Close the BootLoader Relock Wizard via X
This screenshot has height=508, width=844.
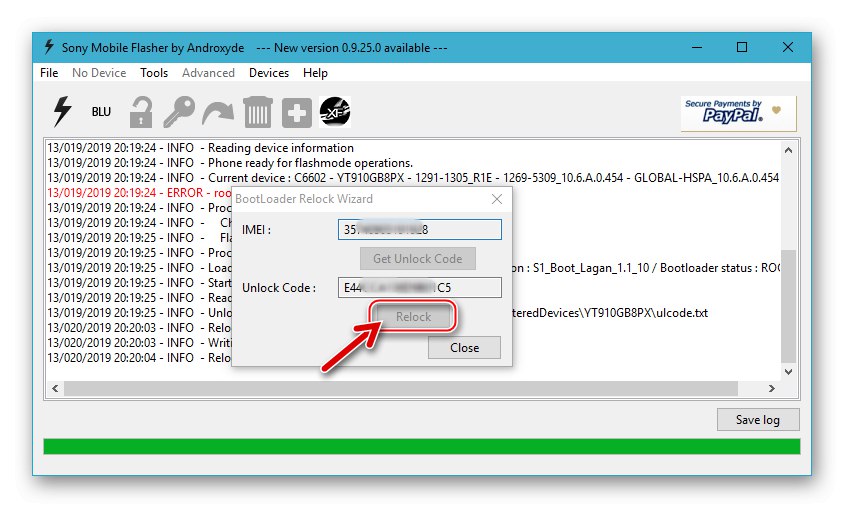[497, 199]
